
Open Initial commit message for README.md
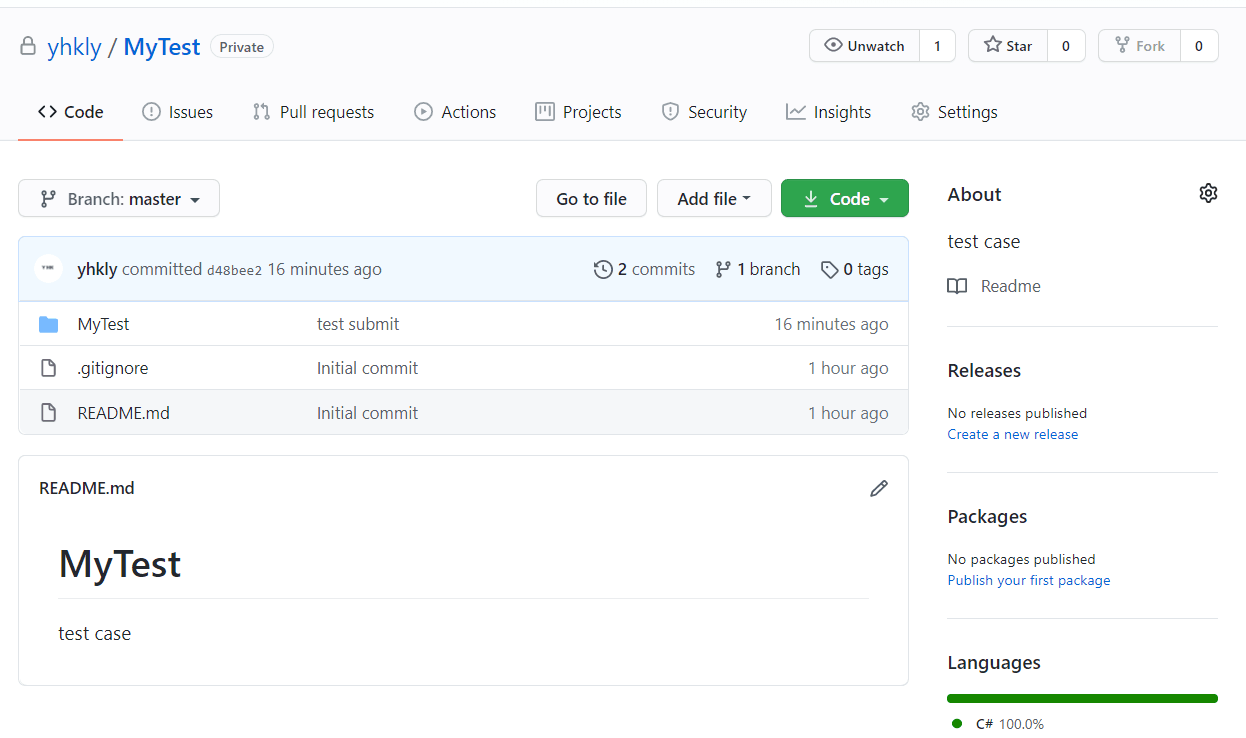click(367, 413)
